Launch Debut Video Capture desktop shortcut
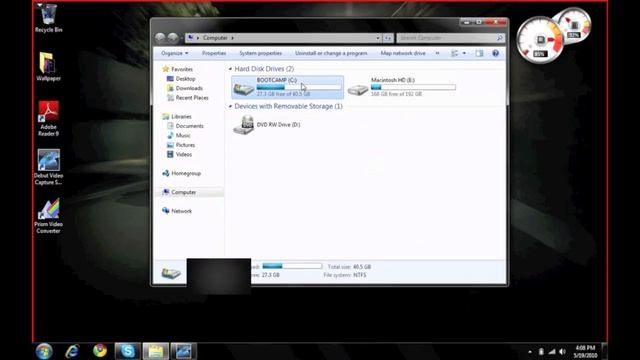 point(48,167)
